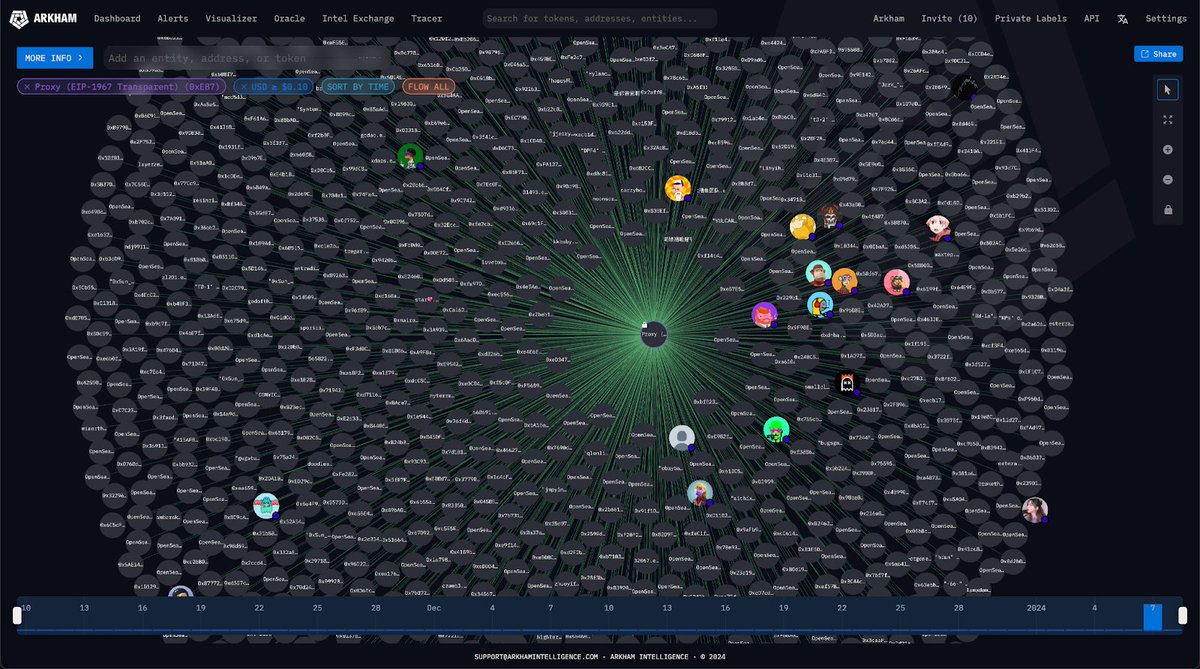This screenshot has width=1200, height=669.
Task: Select the black ghost avatar node
Action: pyautogui.click(x=847, y=383)
